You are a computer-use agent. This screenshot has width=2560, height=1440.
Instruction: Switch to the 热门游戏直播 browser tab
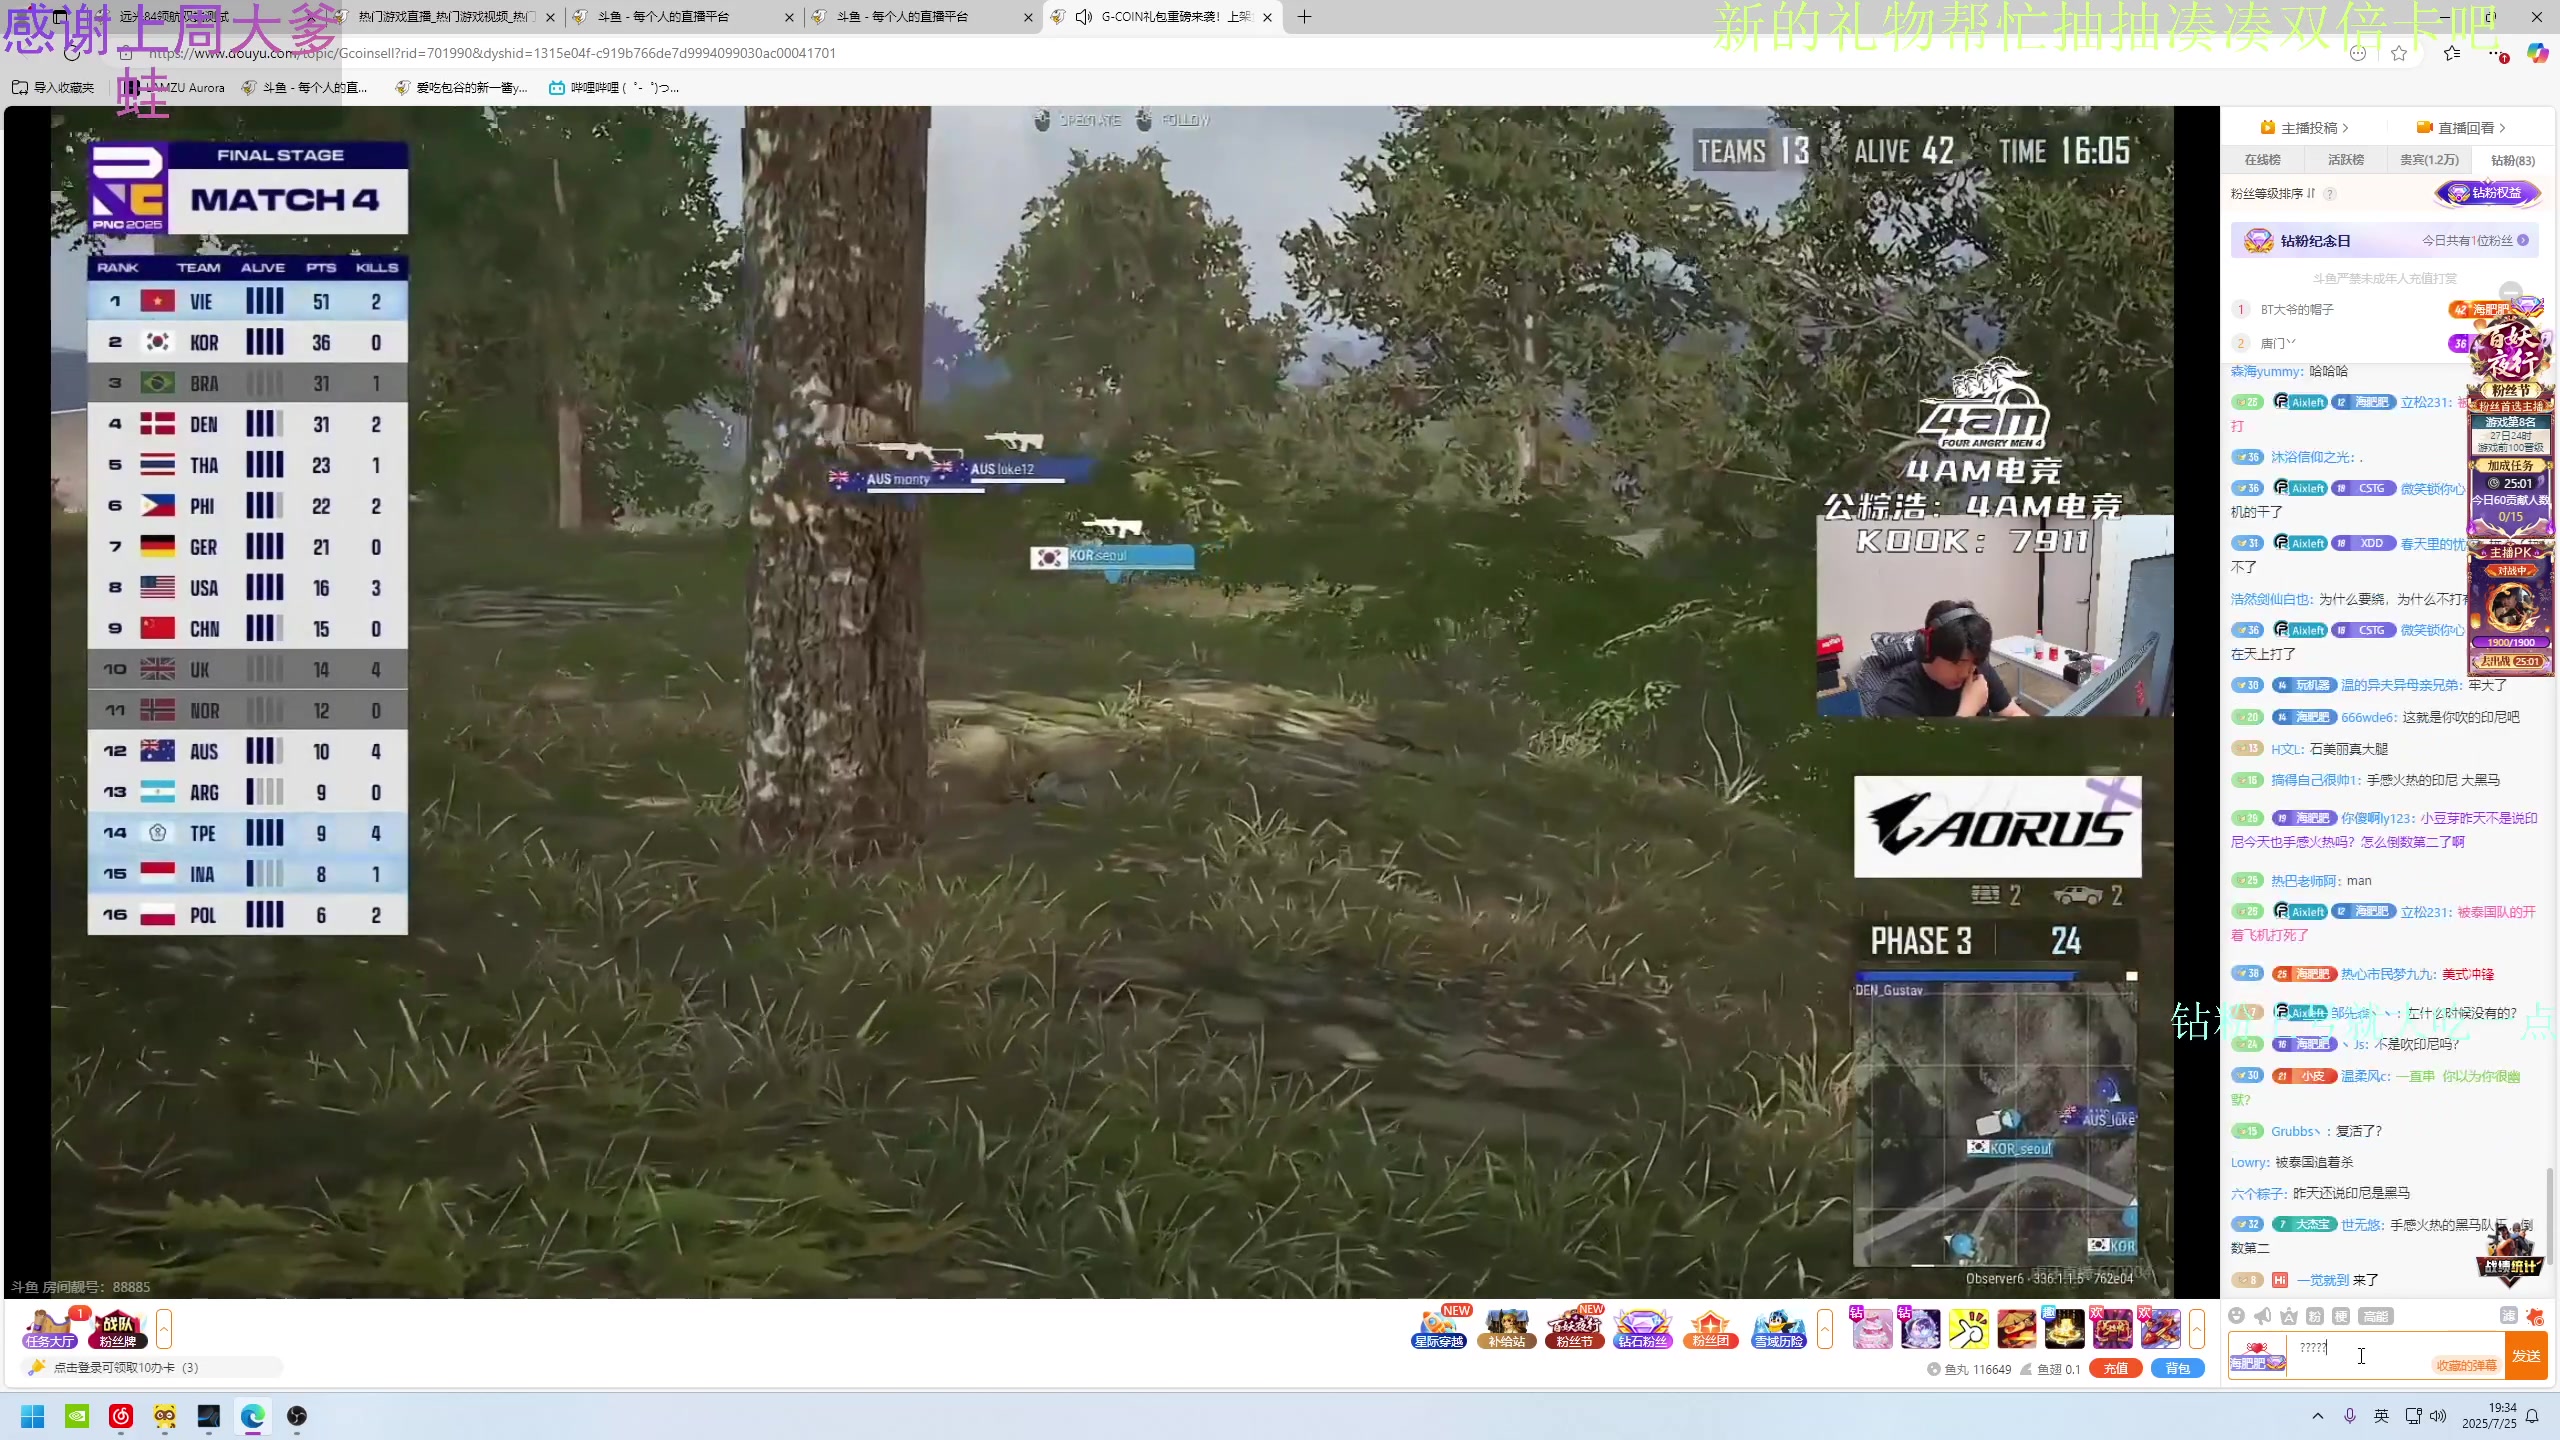[x=446, y=17]
